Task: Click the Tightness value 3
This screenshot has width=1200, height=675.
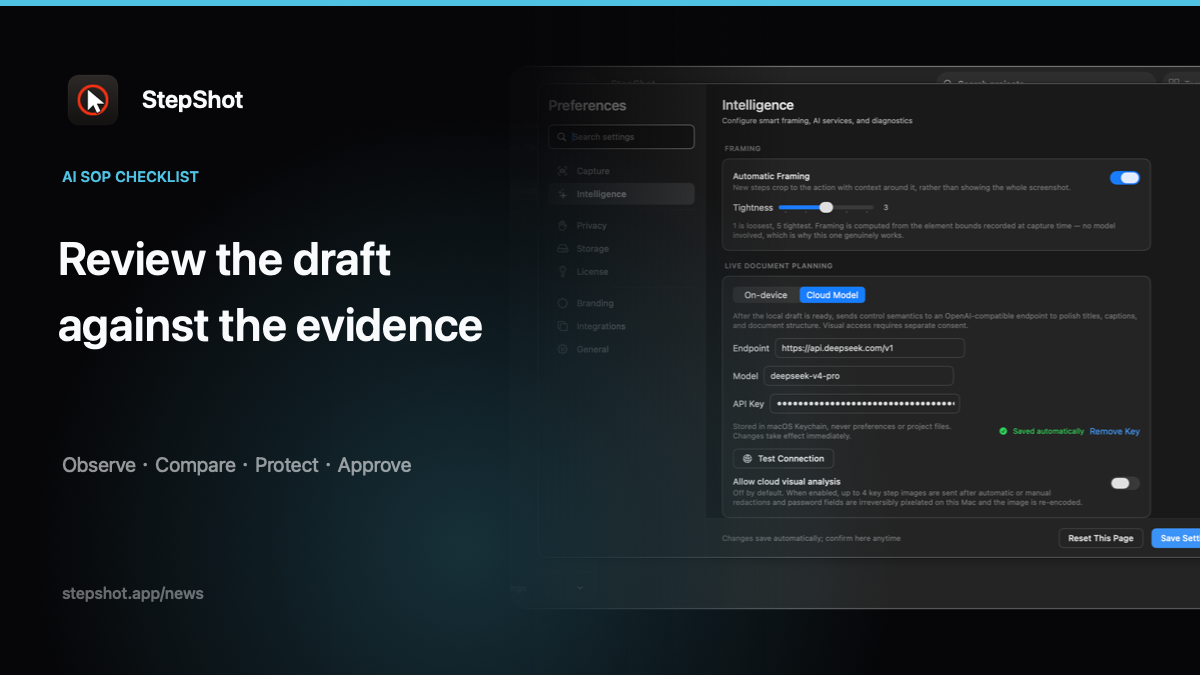Action: pyautogui.click(x=886, y=208)
